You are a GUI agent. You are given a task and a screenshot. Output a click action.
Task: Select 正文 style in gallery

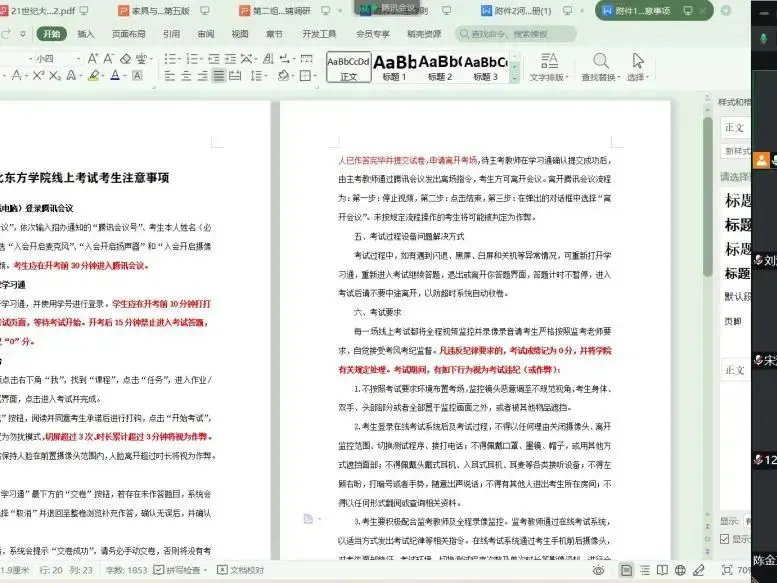349,67
